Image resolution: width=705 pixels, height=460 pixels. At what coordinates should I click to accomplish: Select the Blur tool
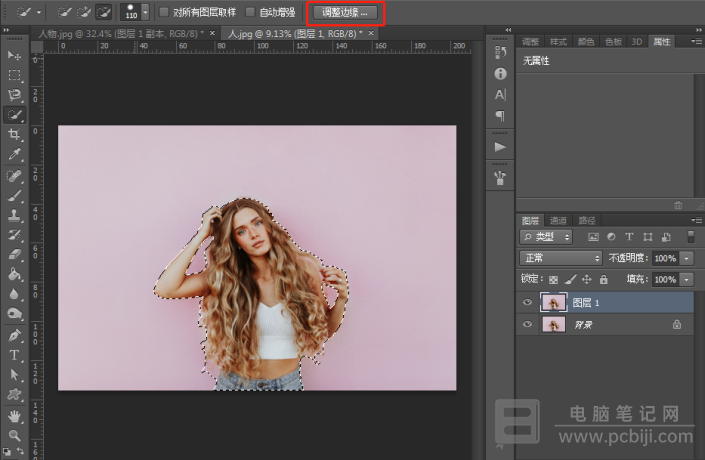pyautogui.click(x=14, y=294)
